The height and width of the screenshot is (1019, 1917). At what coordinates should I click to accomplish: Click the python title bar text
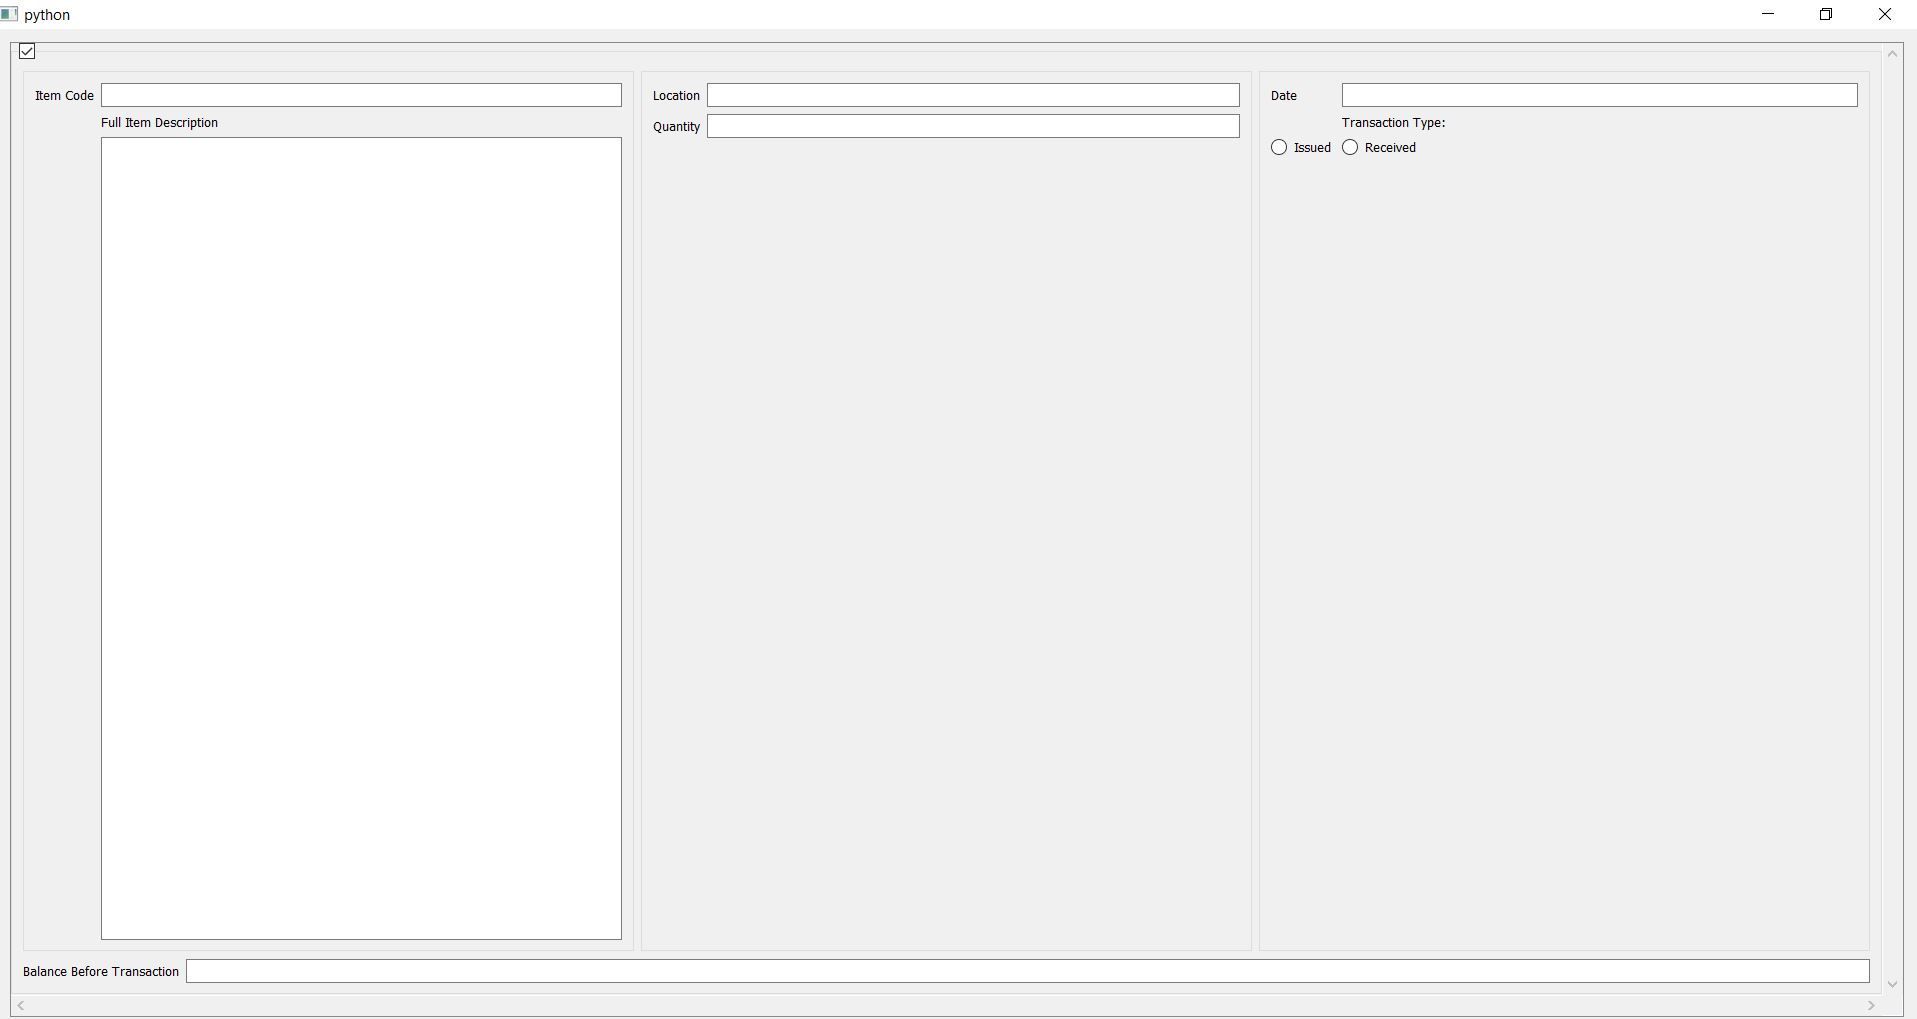[47, 15]
